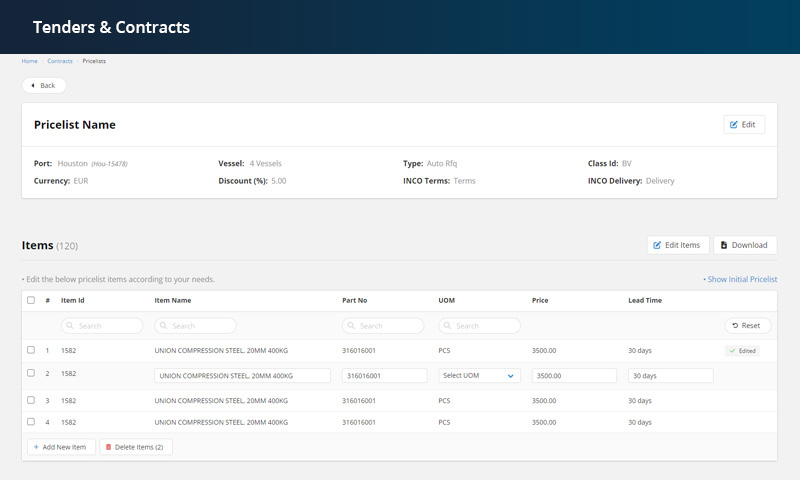Click the Show Initial Pricelist link
This screenshot has height=480, width=800.
[740, 279]
